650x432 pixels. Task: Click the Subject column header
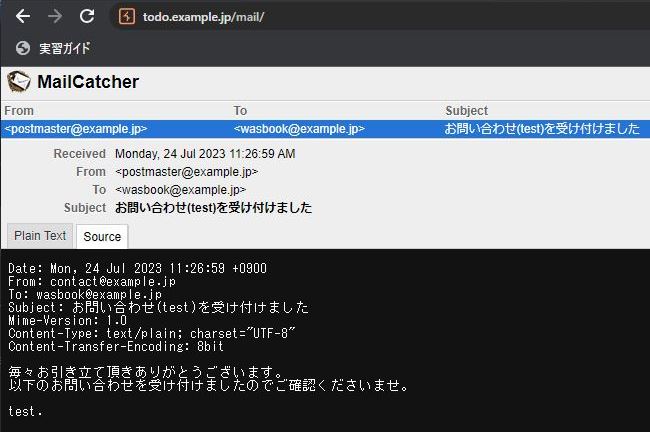(466, 111)
